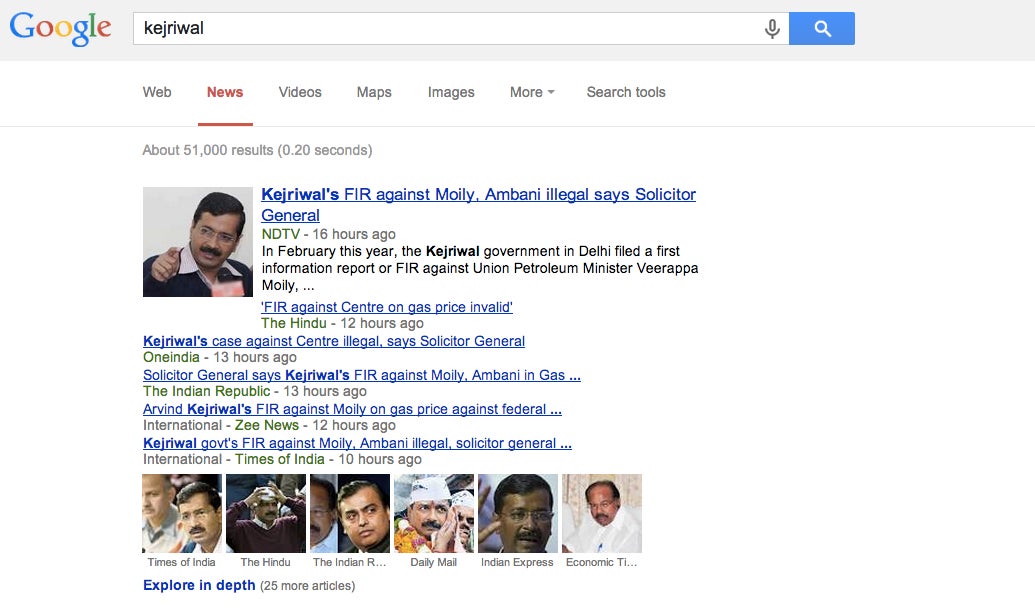The height and width of the screenshot is (614, 1035).
Task: Open The Indian Republic Solicitor General article
Action: [362, 375]
